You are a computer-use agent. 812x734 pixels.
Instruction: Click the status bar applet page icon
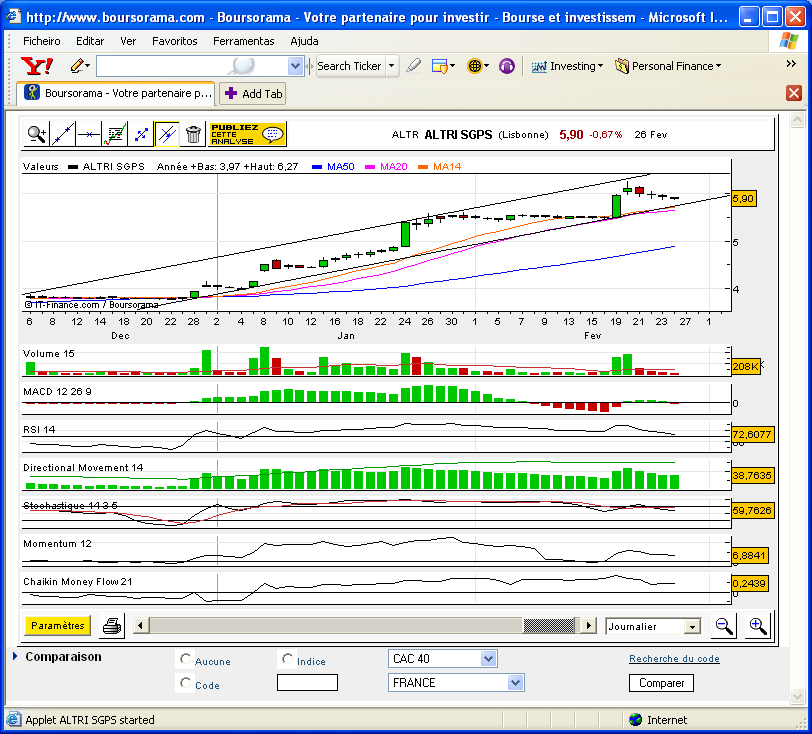click(x=14, y=719)
